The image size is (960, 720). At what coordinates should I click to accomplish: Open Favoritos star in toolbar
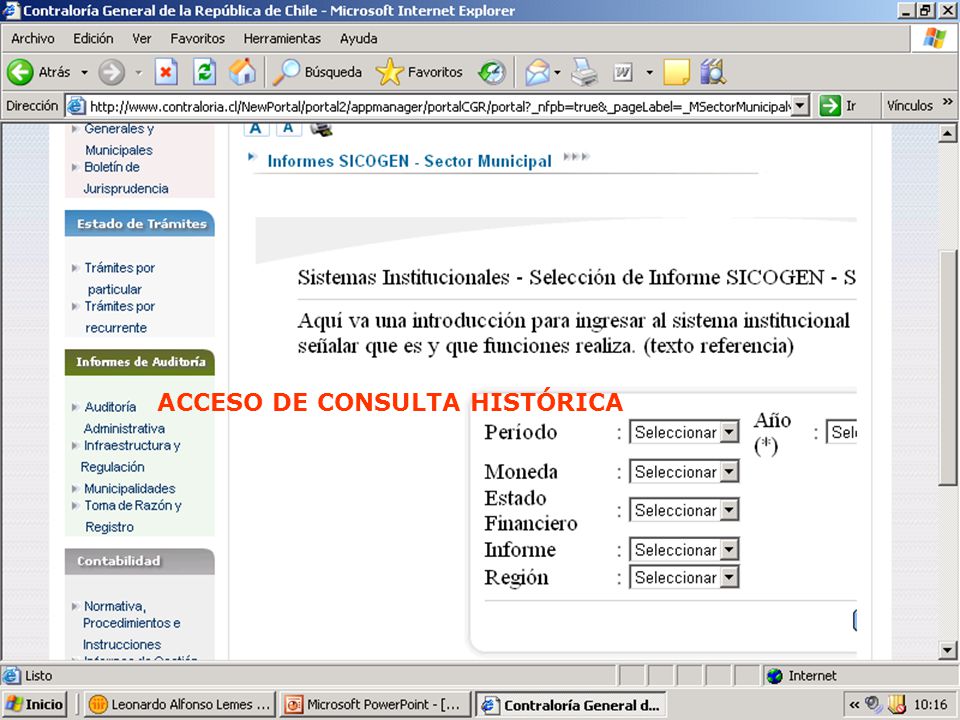coord(419,72)
